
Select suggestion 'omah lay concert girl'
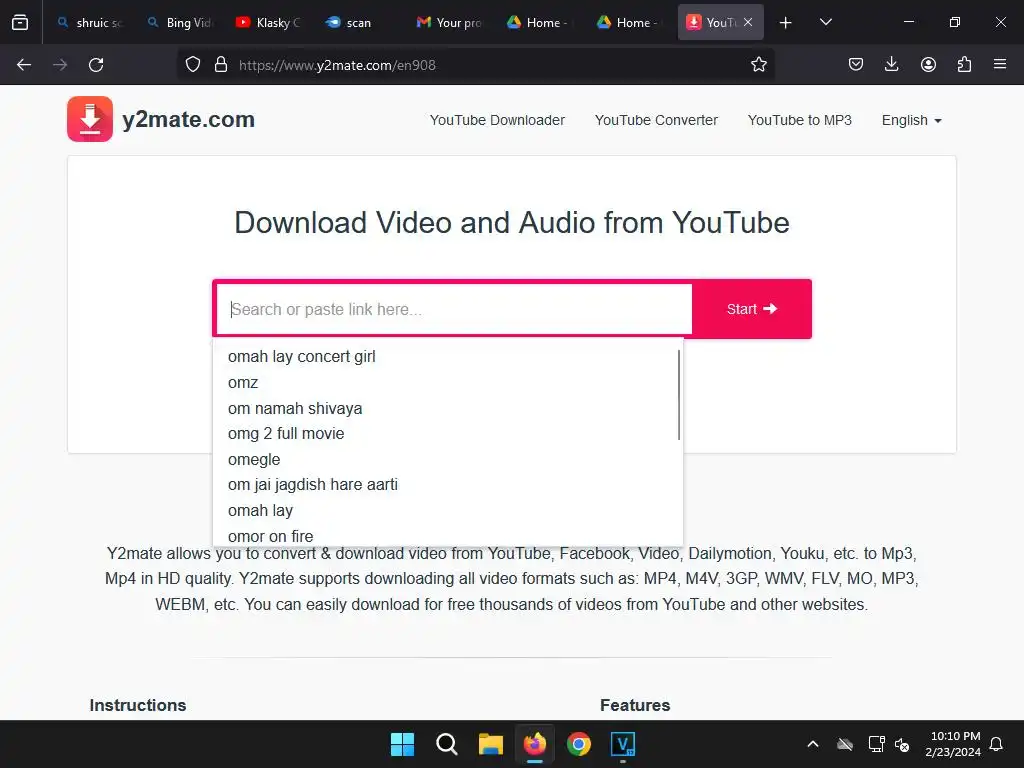point(301,357)
